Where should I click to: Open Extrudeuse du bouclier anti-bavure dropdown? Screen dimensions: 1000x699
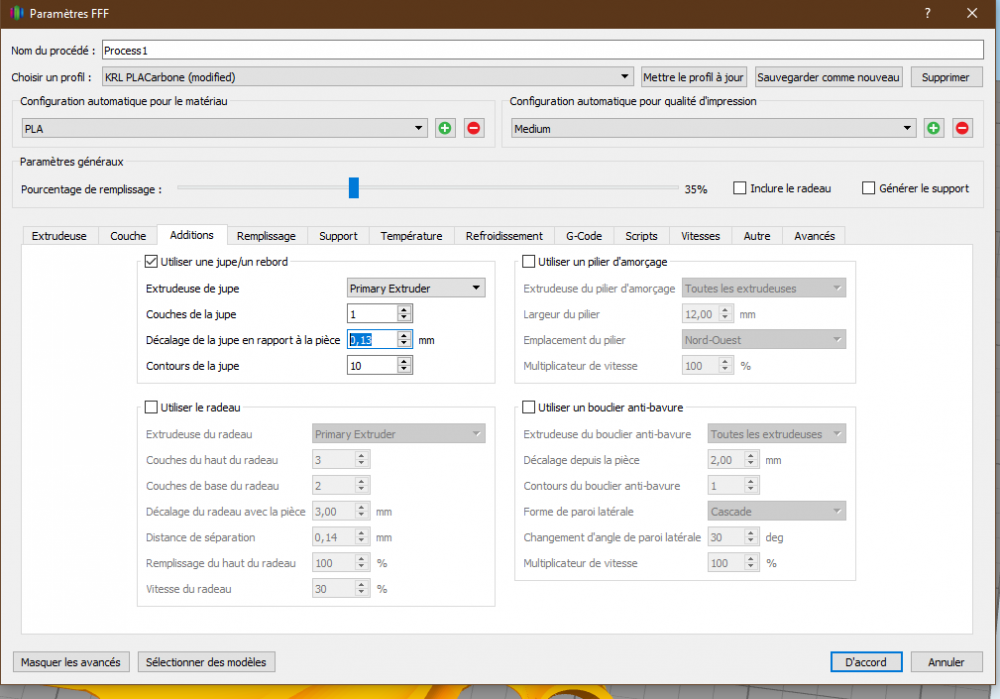777,434
